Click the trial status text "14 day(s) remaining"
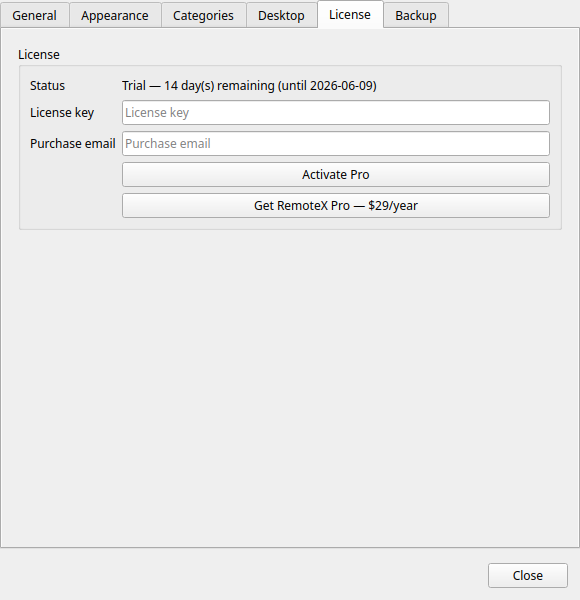 click(219, 85)
